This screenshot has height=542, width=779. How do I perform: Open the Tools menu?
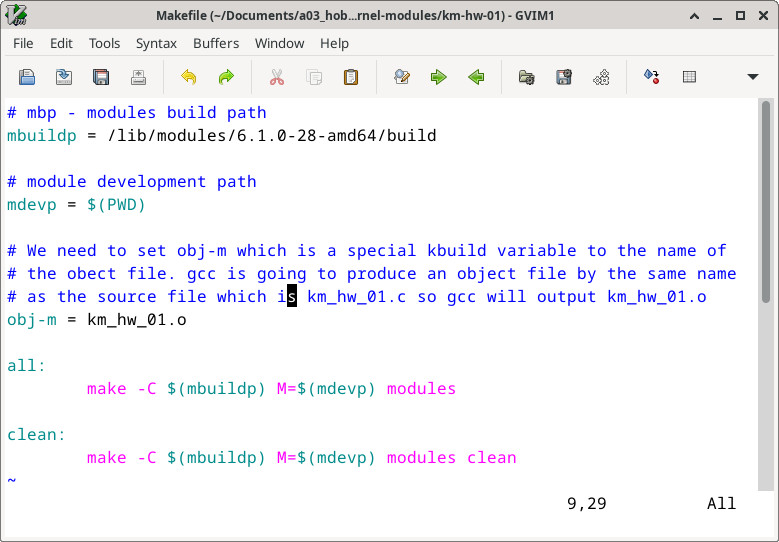[104, 43]
